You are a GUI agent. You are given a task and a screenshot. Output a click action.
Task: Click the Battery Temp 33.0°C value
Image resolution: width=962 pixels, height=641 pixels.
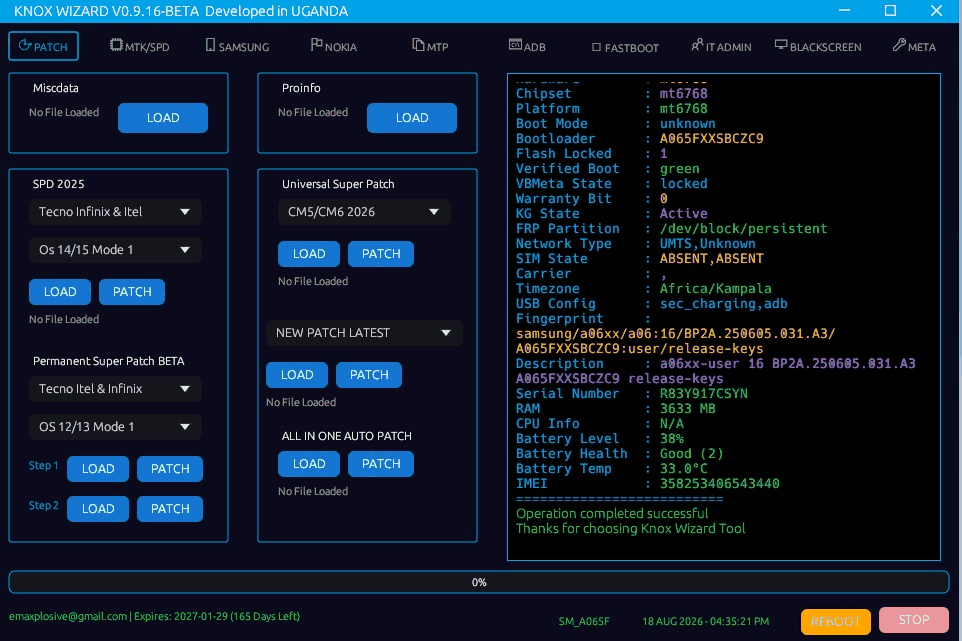(683, 469)
